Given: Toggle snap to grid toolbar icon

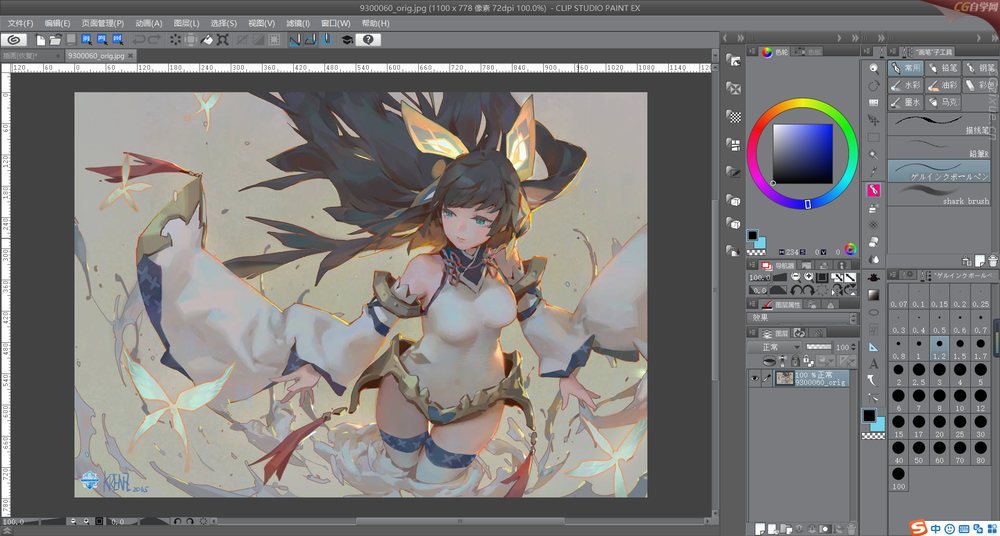Looking at the screenshot, I should [x=326, y=40].
